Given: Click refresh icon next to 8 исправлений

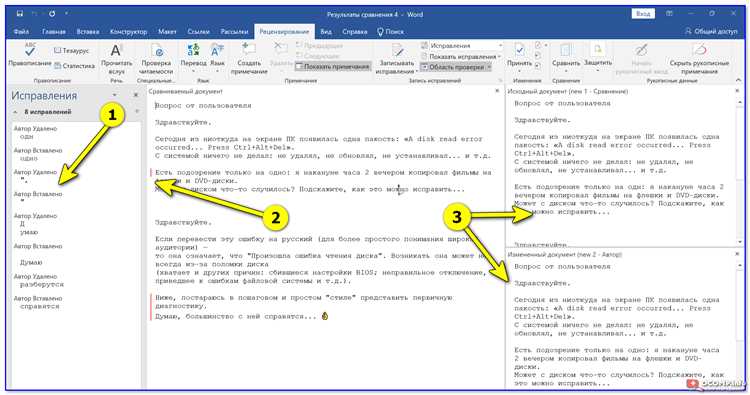Looking at the screenshot, I should [137, 112].
